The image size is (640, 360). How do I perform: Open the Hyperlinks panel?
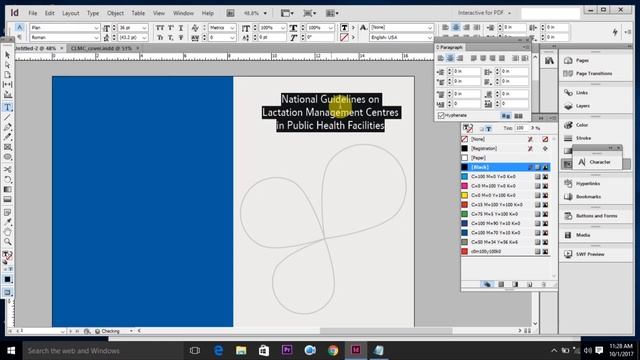click(x=588, y=184)
